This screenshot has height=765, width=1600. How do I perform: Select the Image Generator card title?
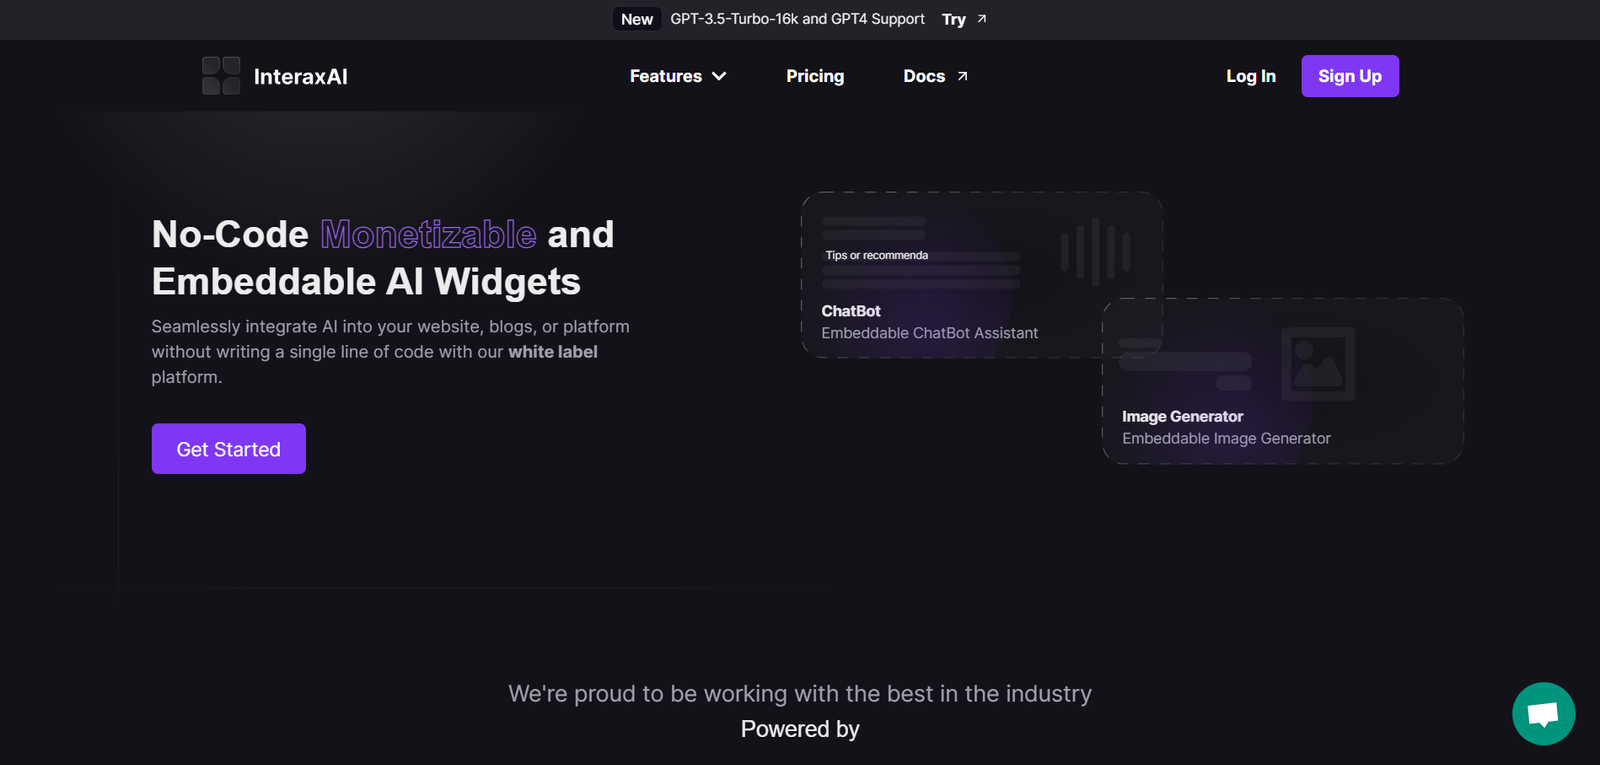1182,416
